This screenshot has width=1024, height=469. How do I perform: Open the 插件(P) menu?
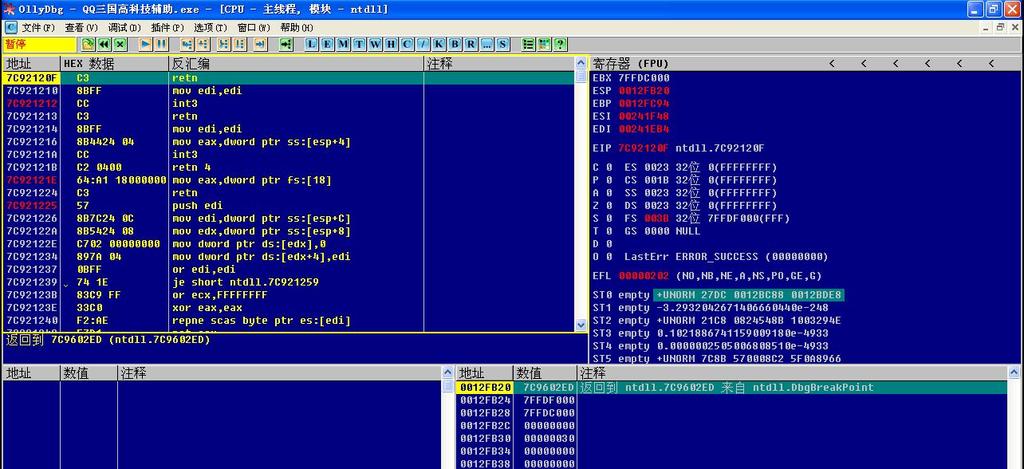tap(167, 27)
